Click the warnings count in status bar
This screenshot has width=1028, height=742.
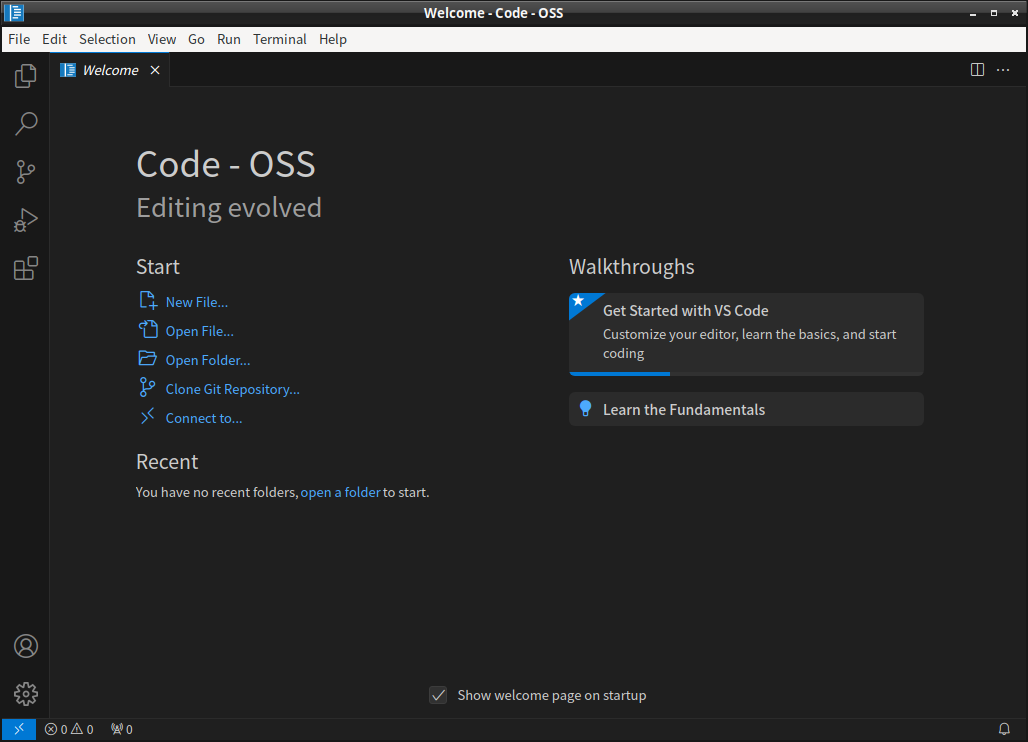[x=82, y=729]
